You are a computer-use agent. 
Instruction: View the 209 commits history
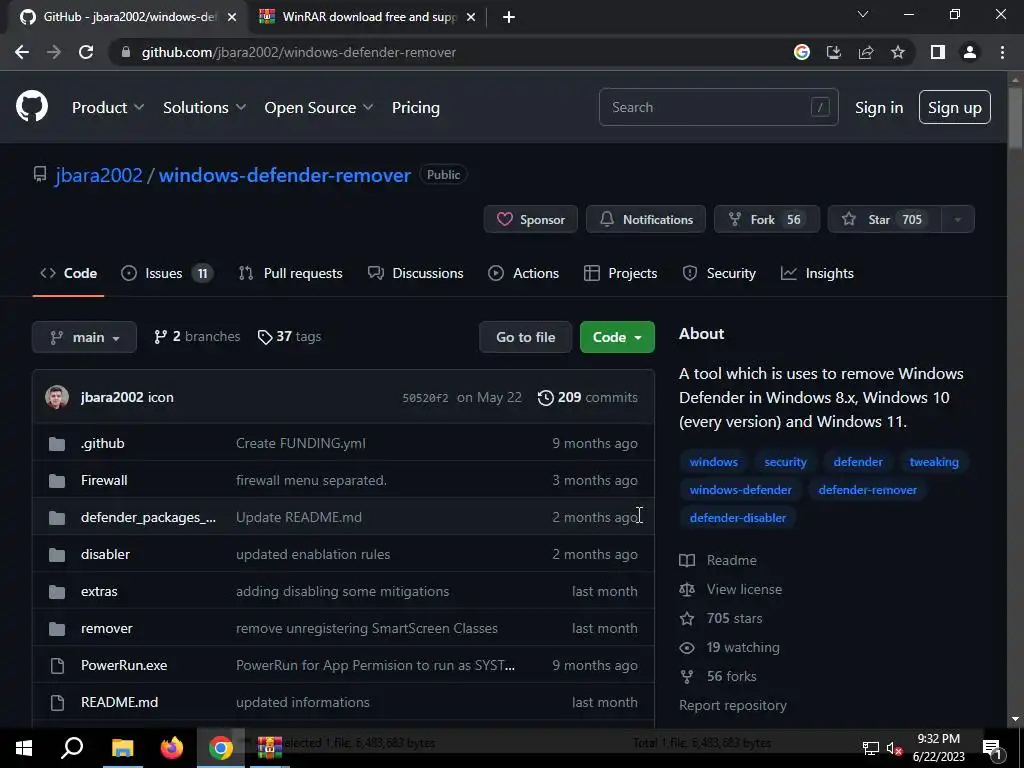[x=588, y=397]
